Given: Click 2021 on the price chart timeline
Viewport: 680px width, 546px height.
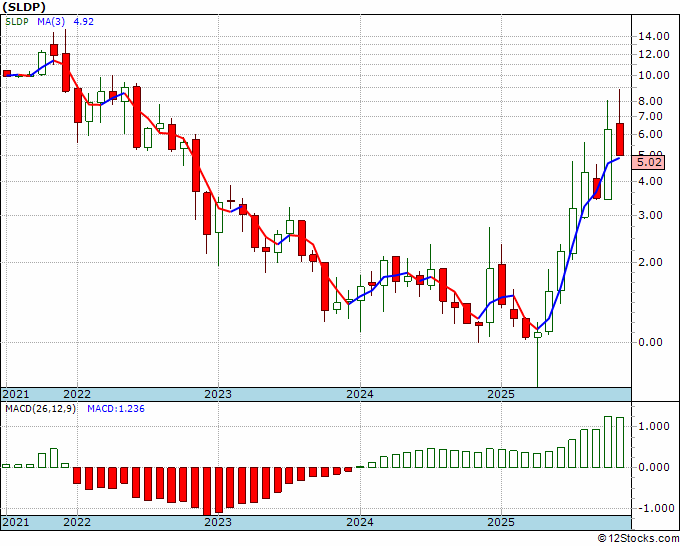Looking at the screenshot, I should click(x=16, y=394).
